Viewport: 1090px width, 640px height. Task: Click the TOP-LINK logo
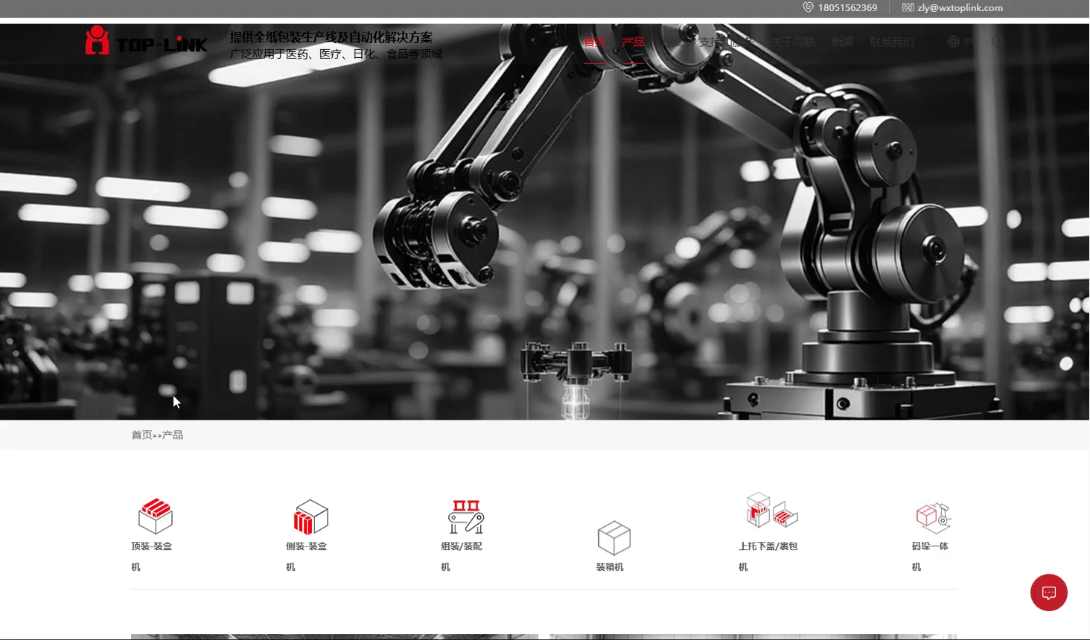click(x=146, y=41)
